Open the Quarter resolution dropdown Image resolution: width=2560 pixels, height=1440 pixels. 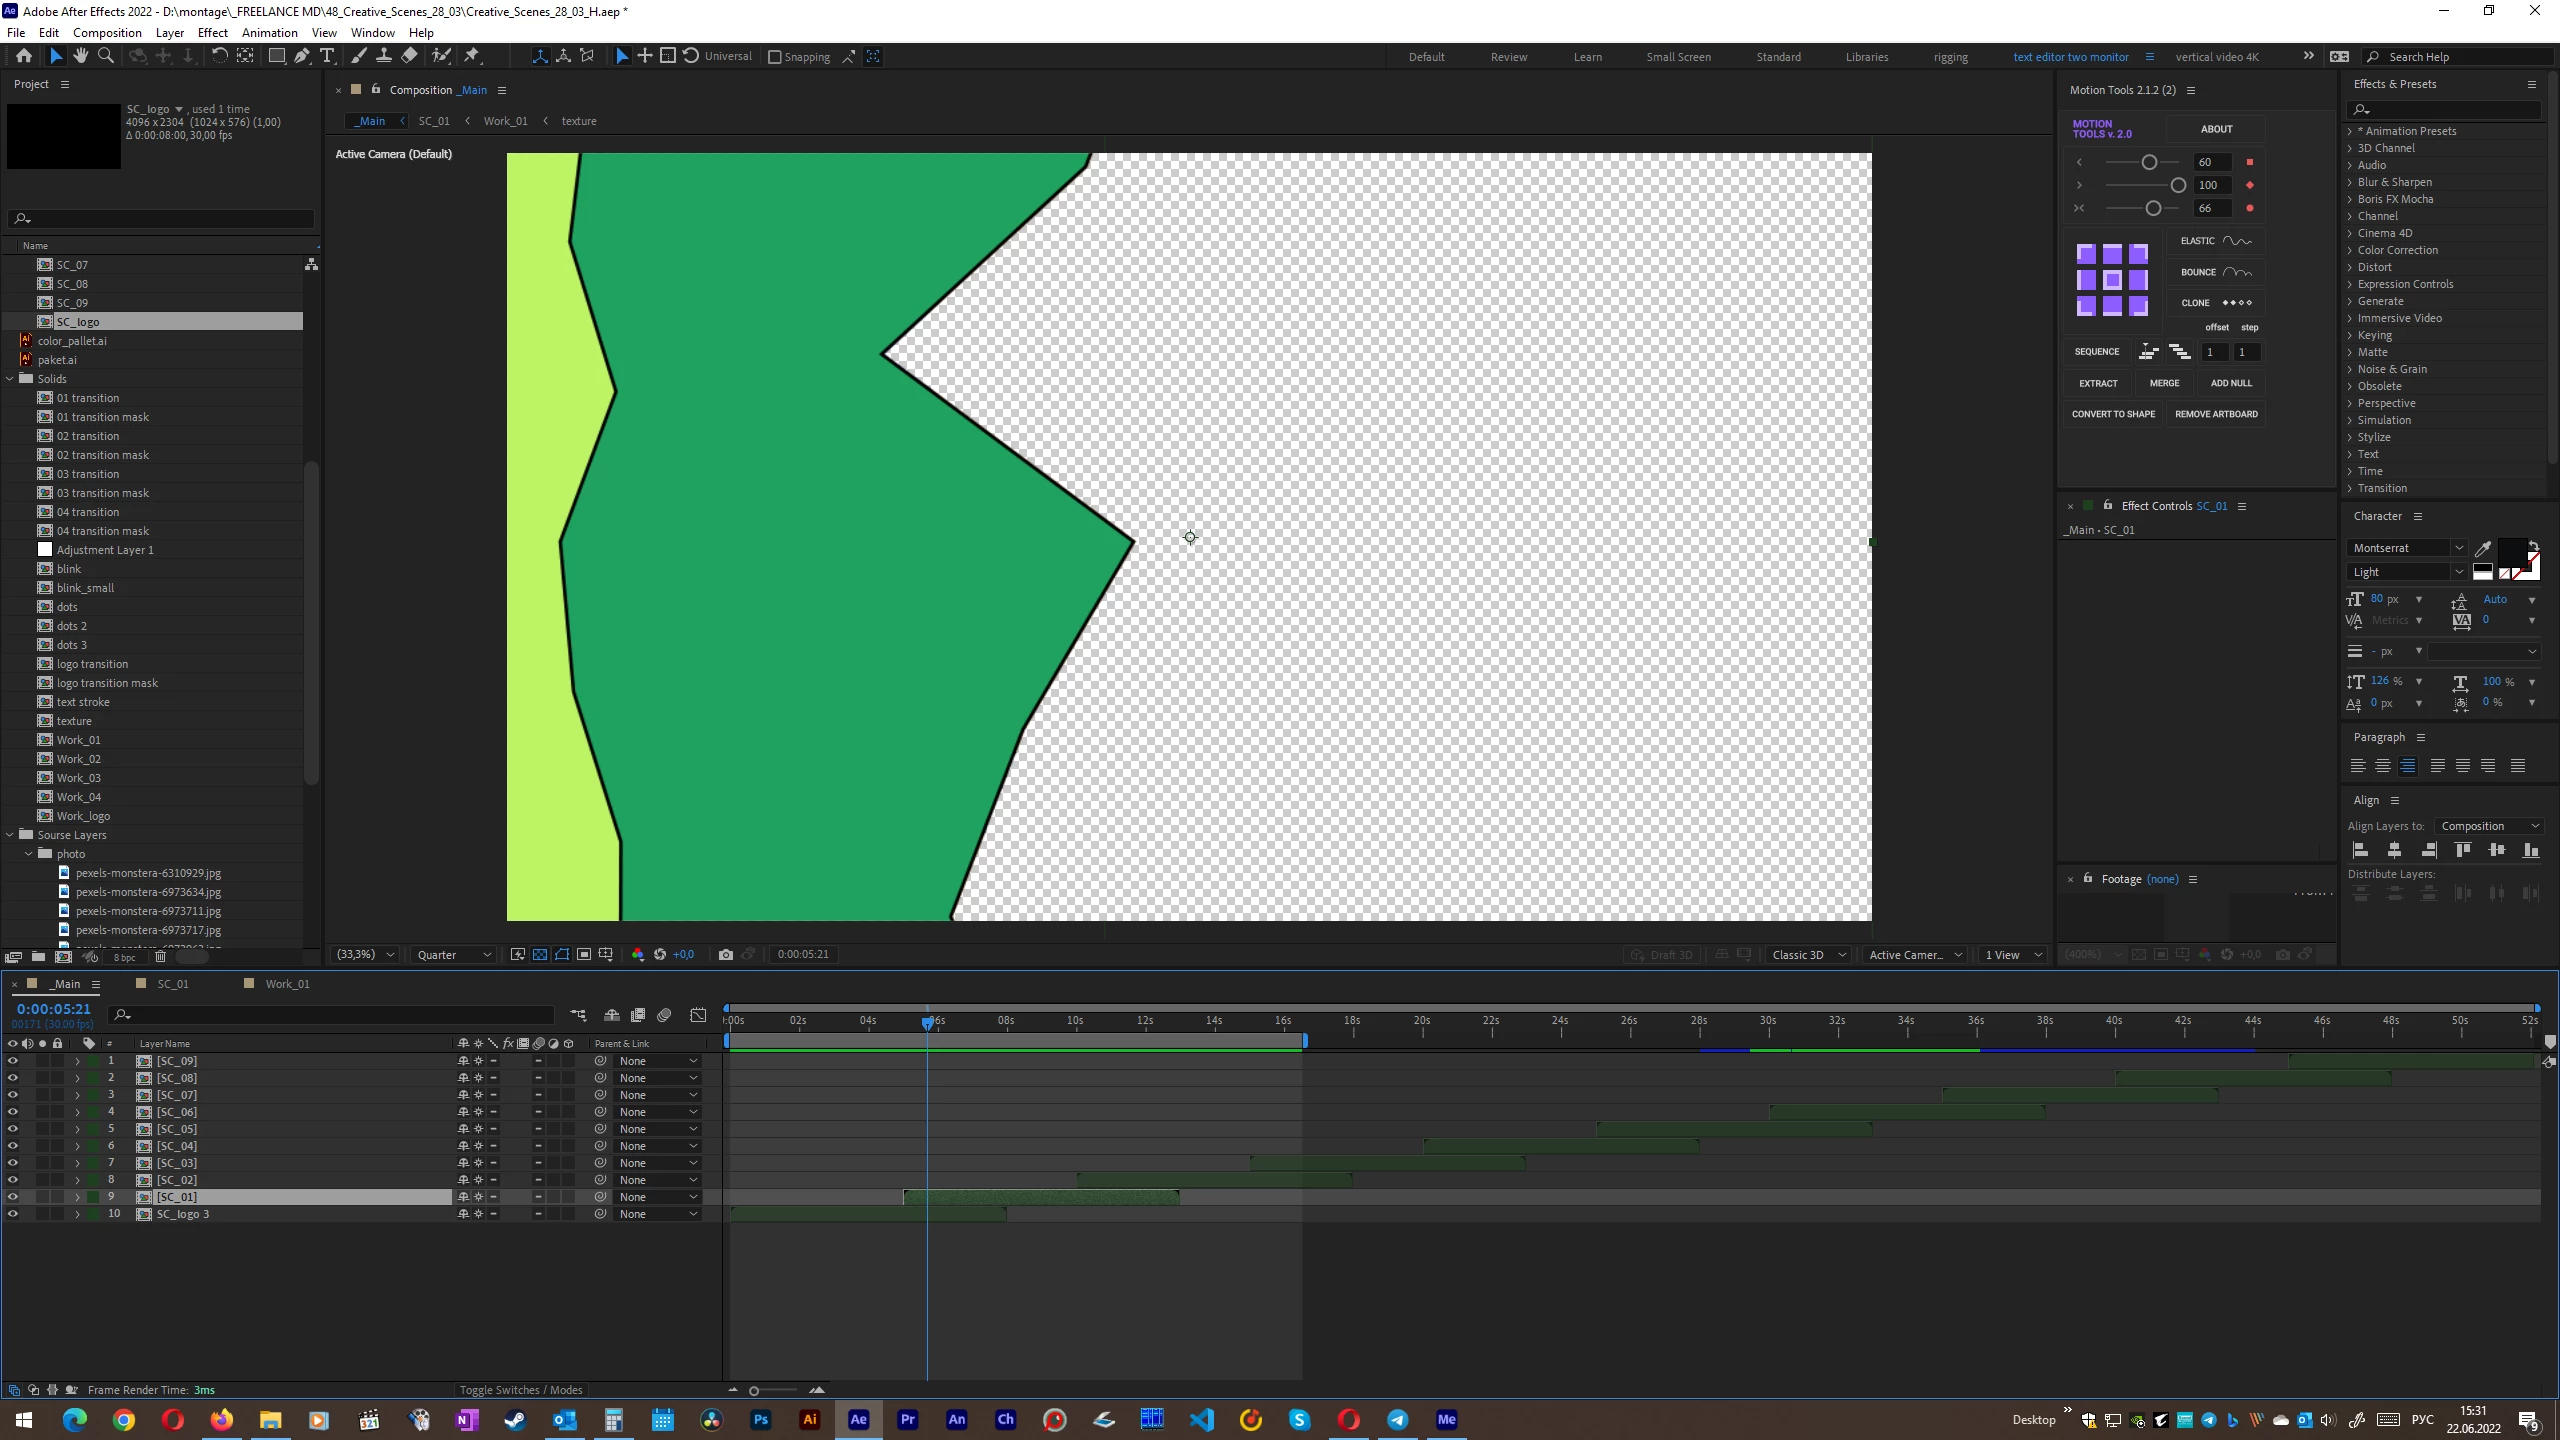tap(454, 954)
